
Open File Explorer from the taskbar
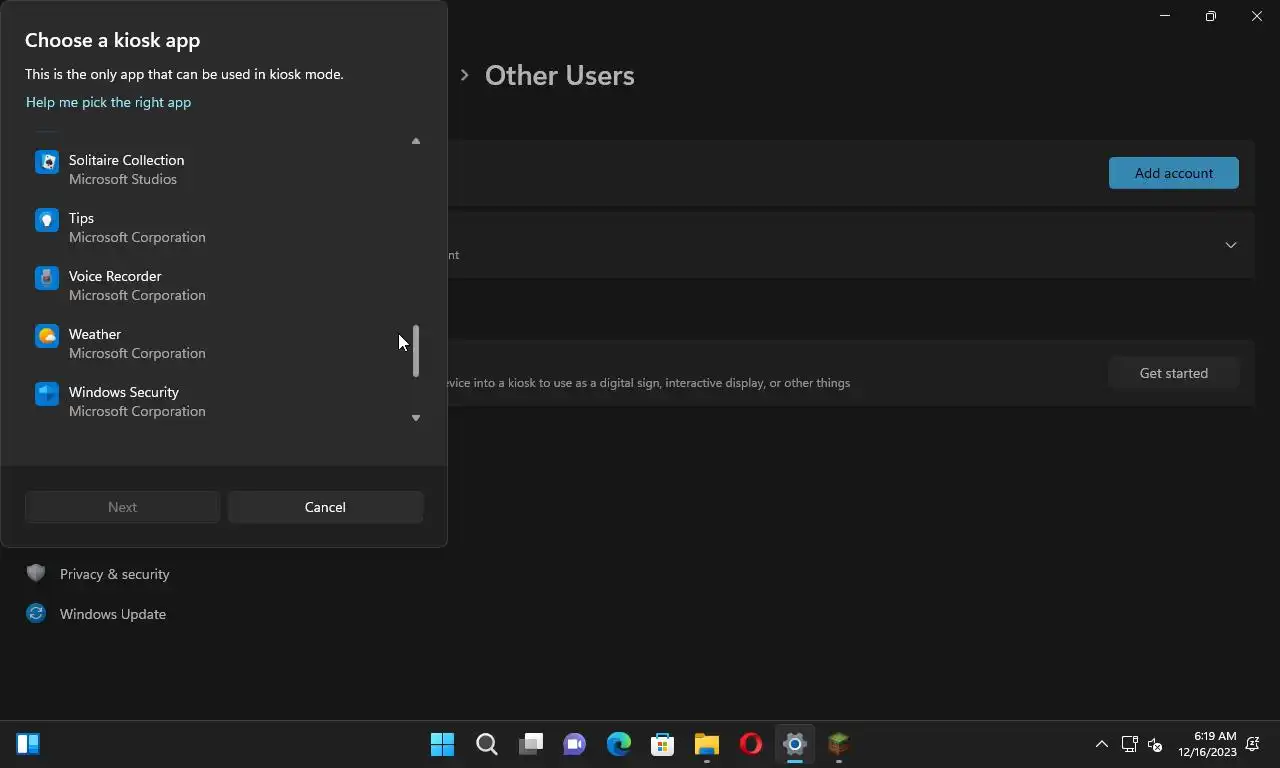(x=707, y=744)
